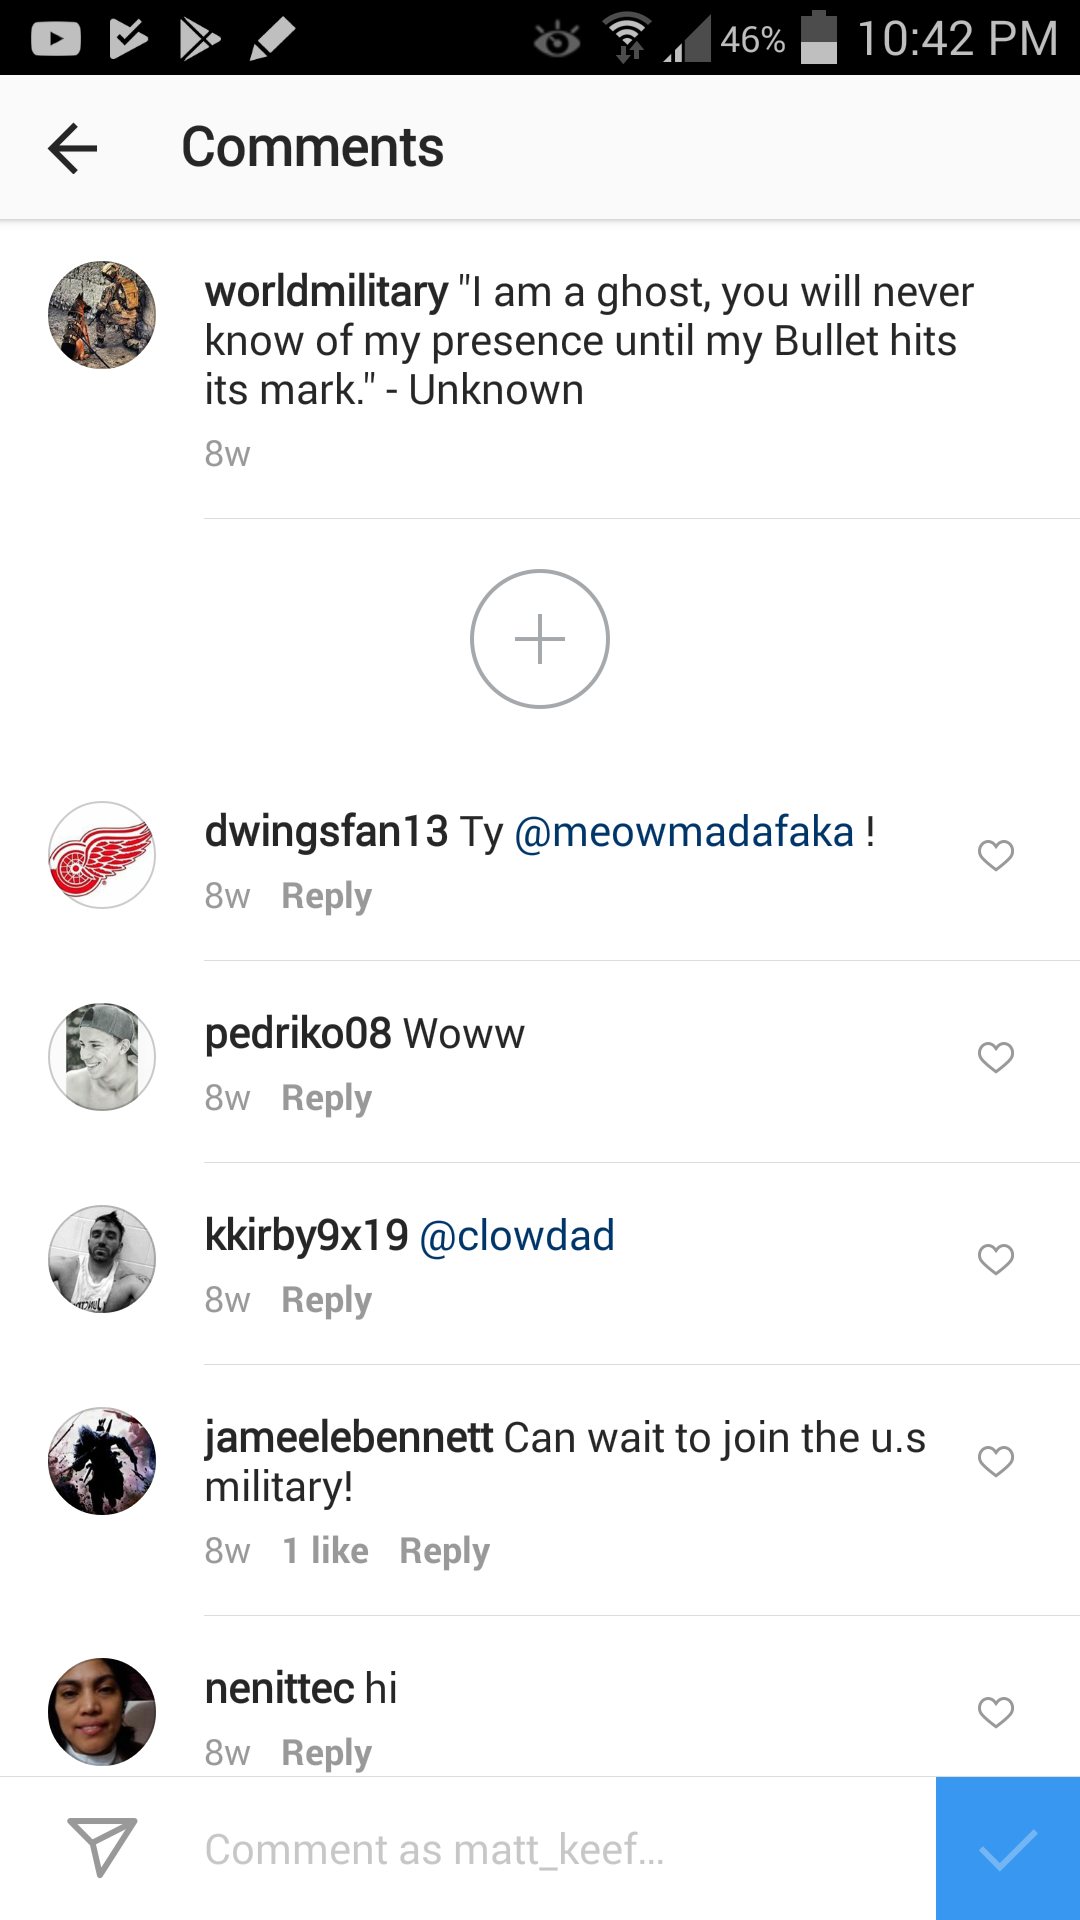Reply to jameelebennett's comment
Viewport: 1080px width, 1920px height.
444,1551
